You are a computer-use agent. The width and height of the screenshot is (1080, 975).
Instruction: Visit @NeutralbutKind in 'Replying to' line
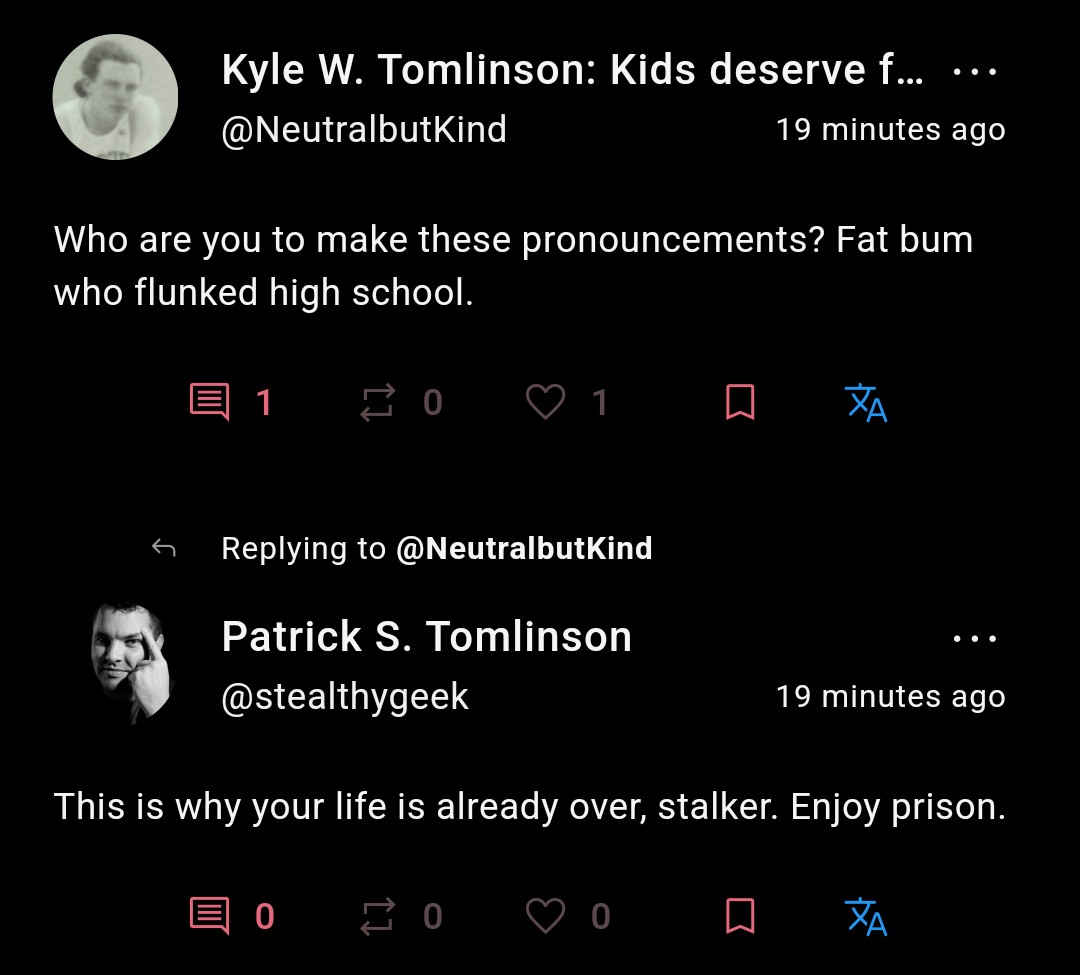(x=524, y=548)
